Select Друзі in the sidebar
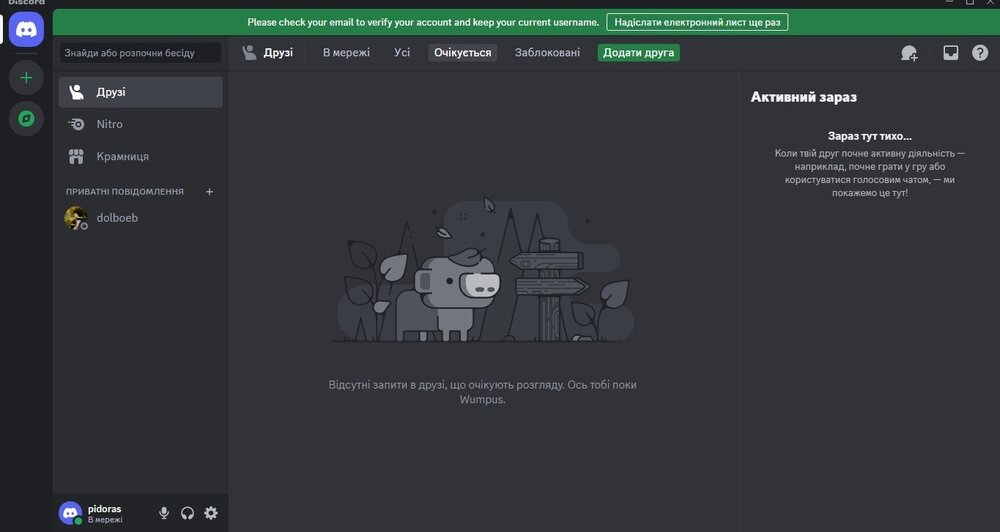The width and height of the screenshot is (1000, 532). 140,92
